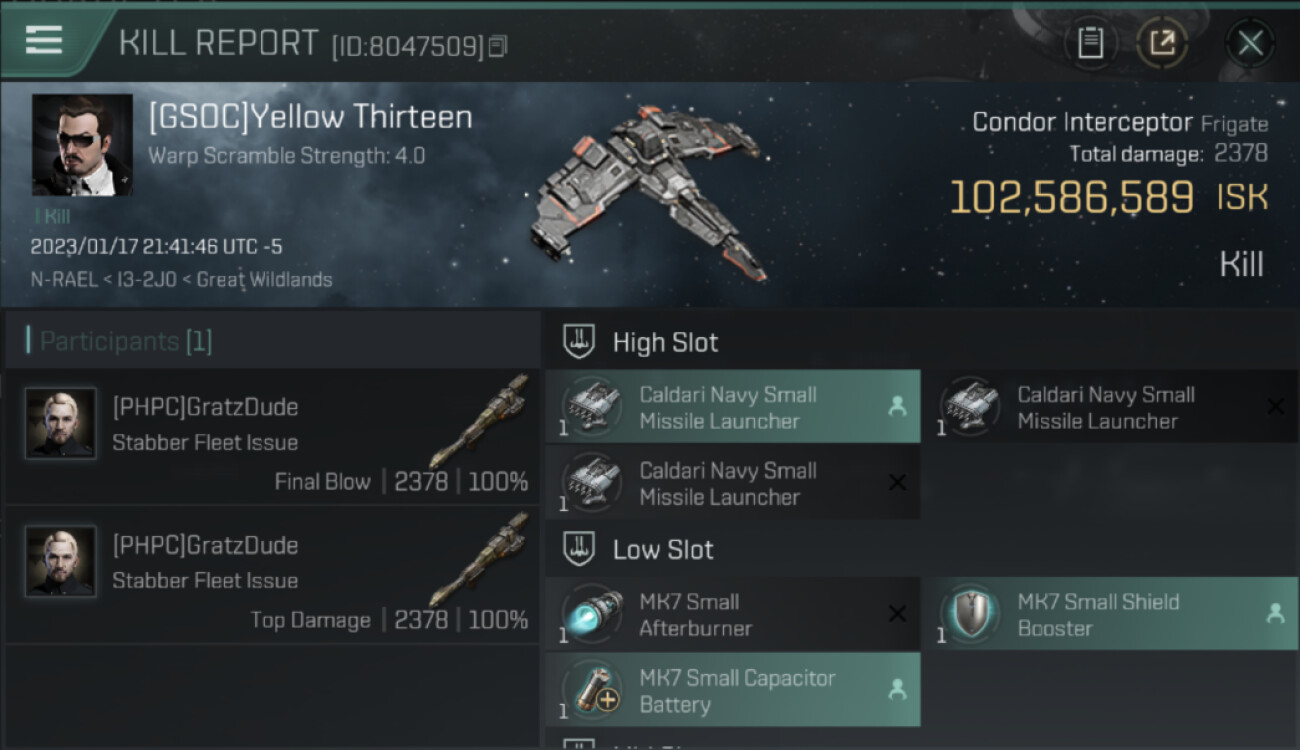Click the Stabber Fleet Issue ship icon in Final Blow row

coord(478,422)
